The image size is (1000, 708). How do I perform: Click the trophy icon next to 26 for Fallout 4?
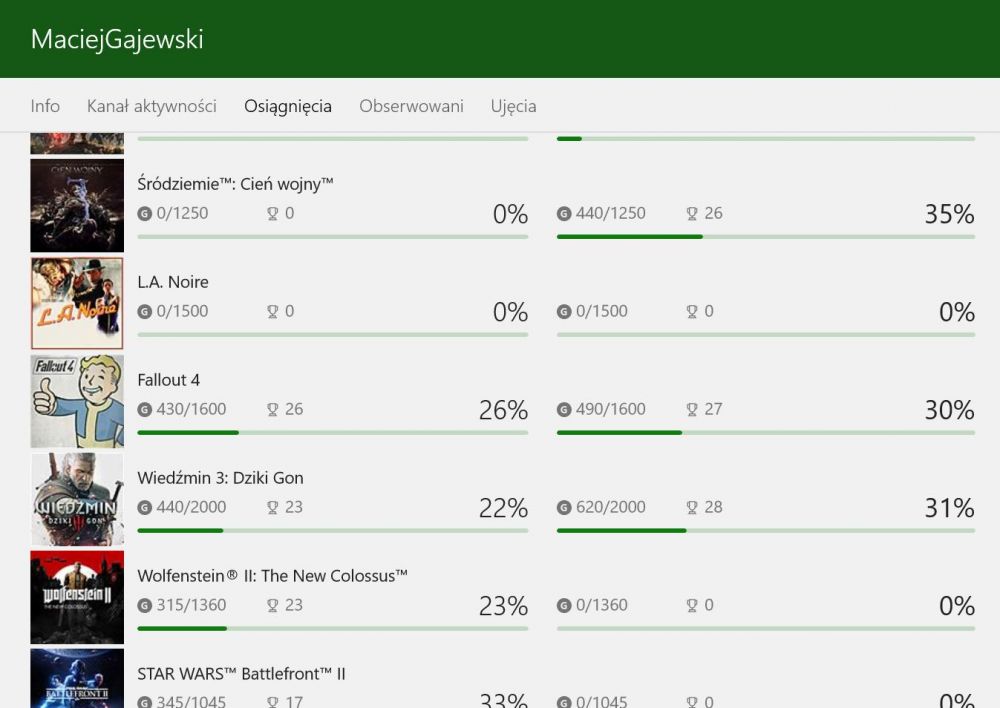pyautogui.click(x=273, y=409)
